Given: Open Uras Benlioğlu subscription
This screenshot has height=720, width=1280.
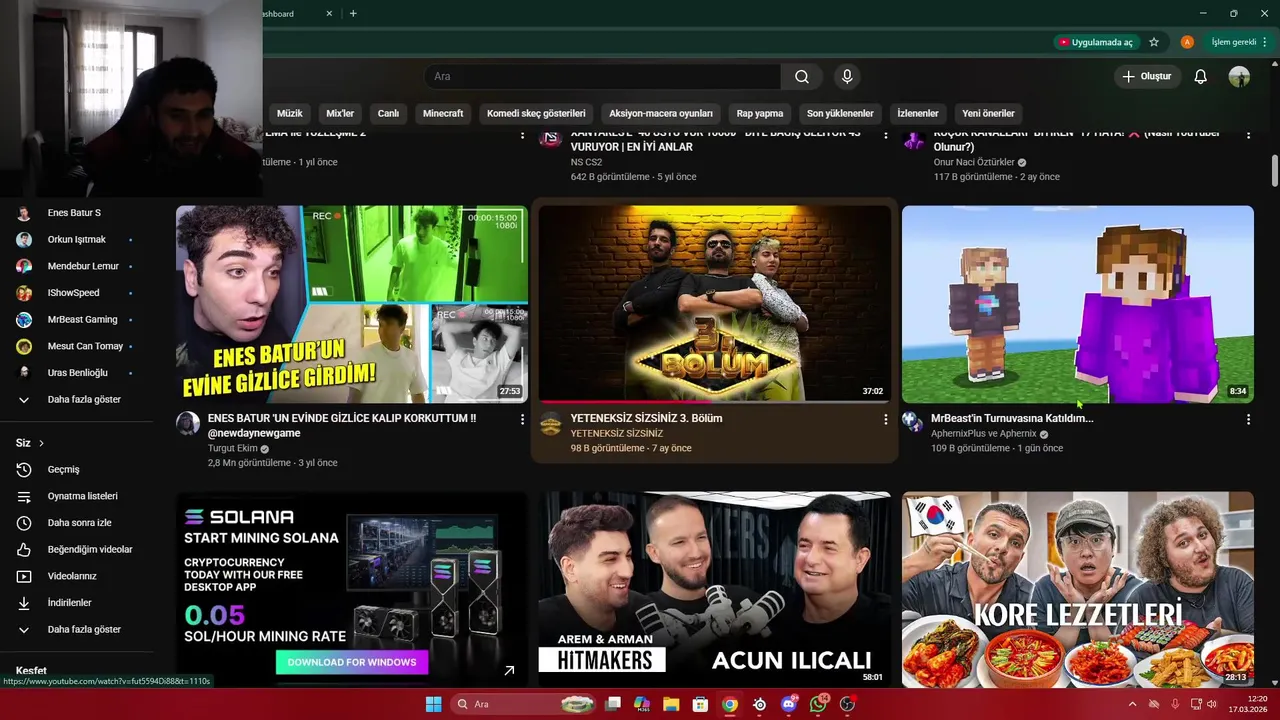Looking at the screenshot, I should (80, 373).
